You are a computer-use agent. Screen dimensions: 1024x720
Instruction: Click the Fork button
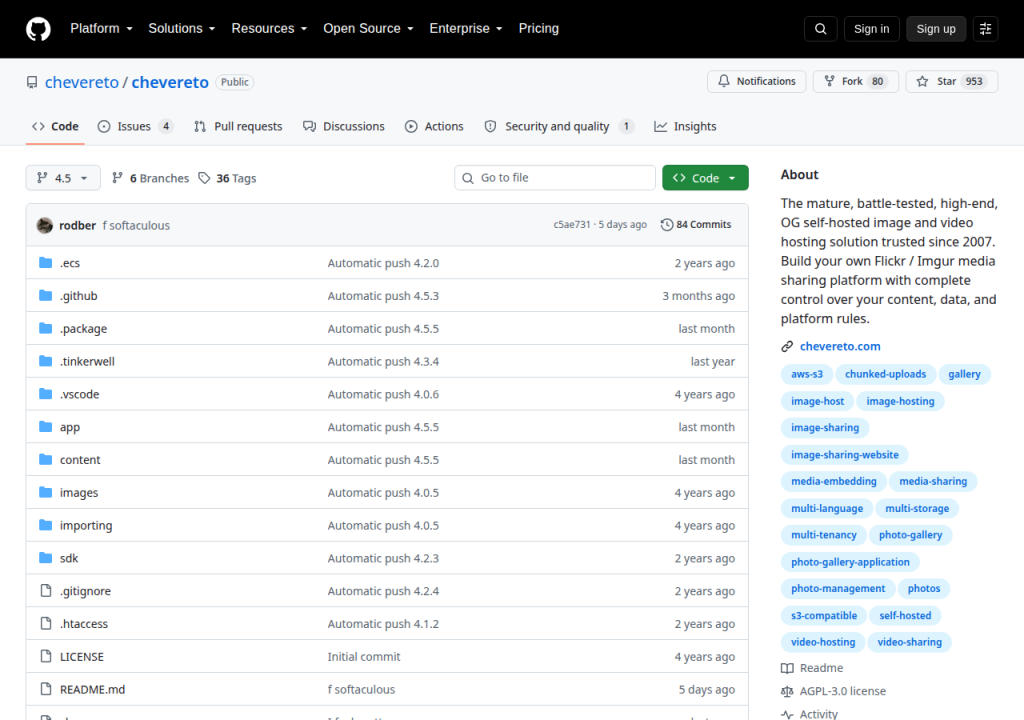click(x=856, y=81)
